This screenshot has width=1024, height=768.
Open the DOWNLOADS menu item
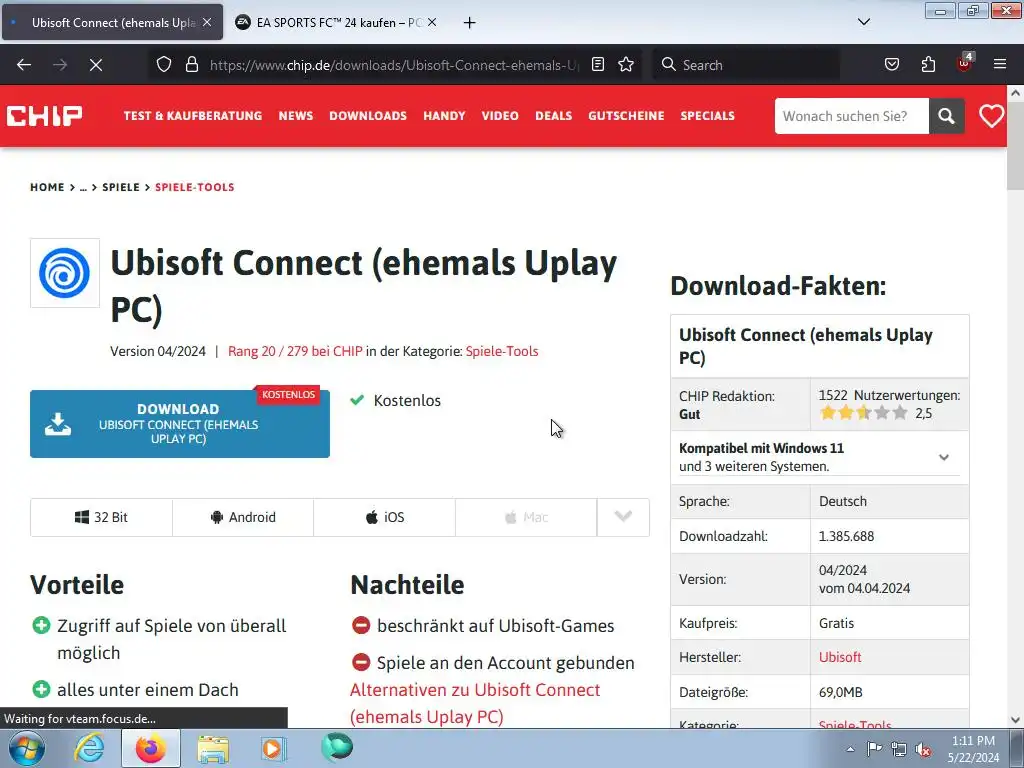368,116
